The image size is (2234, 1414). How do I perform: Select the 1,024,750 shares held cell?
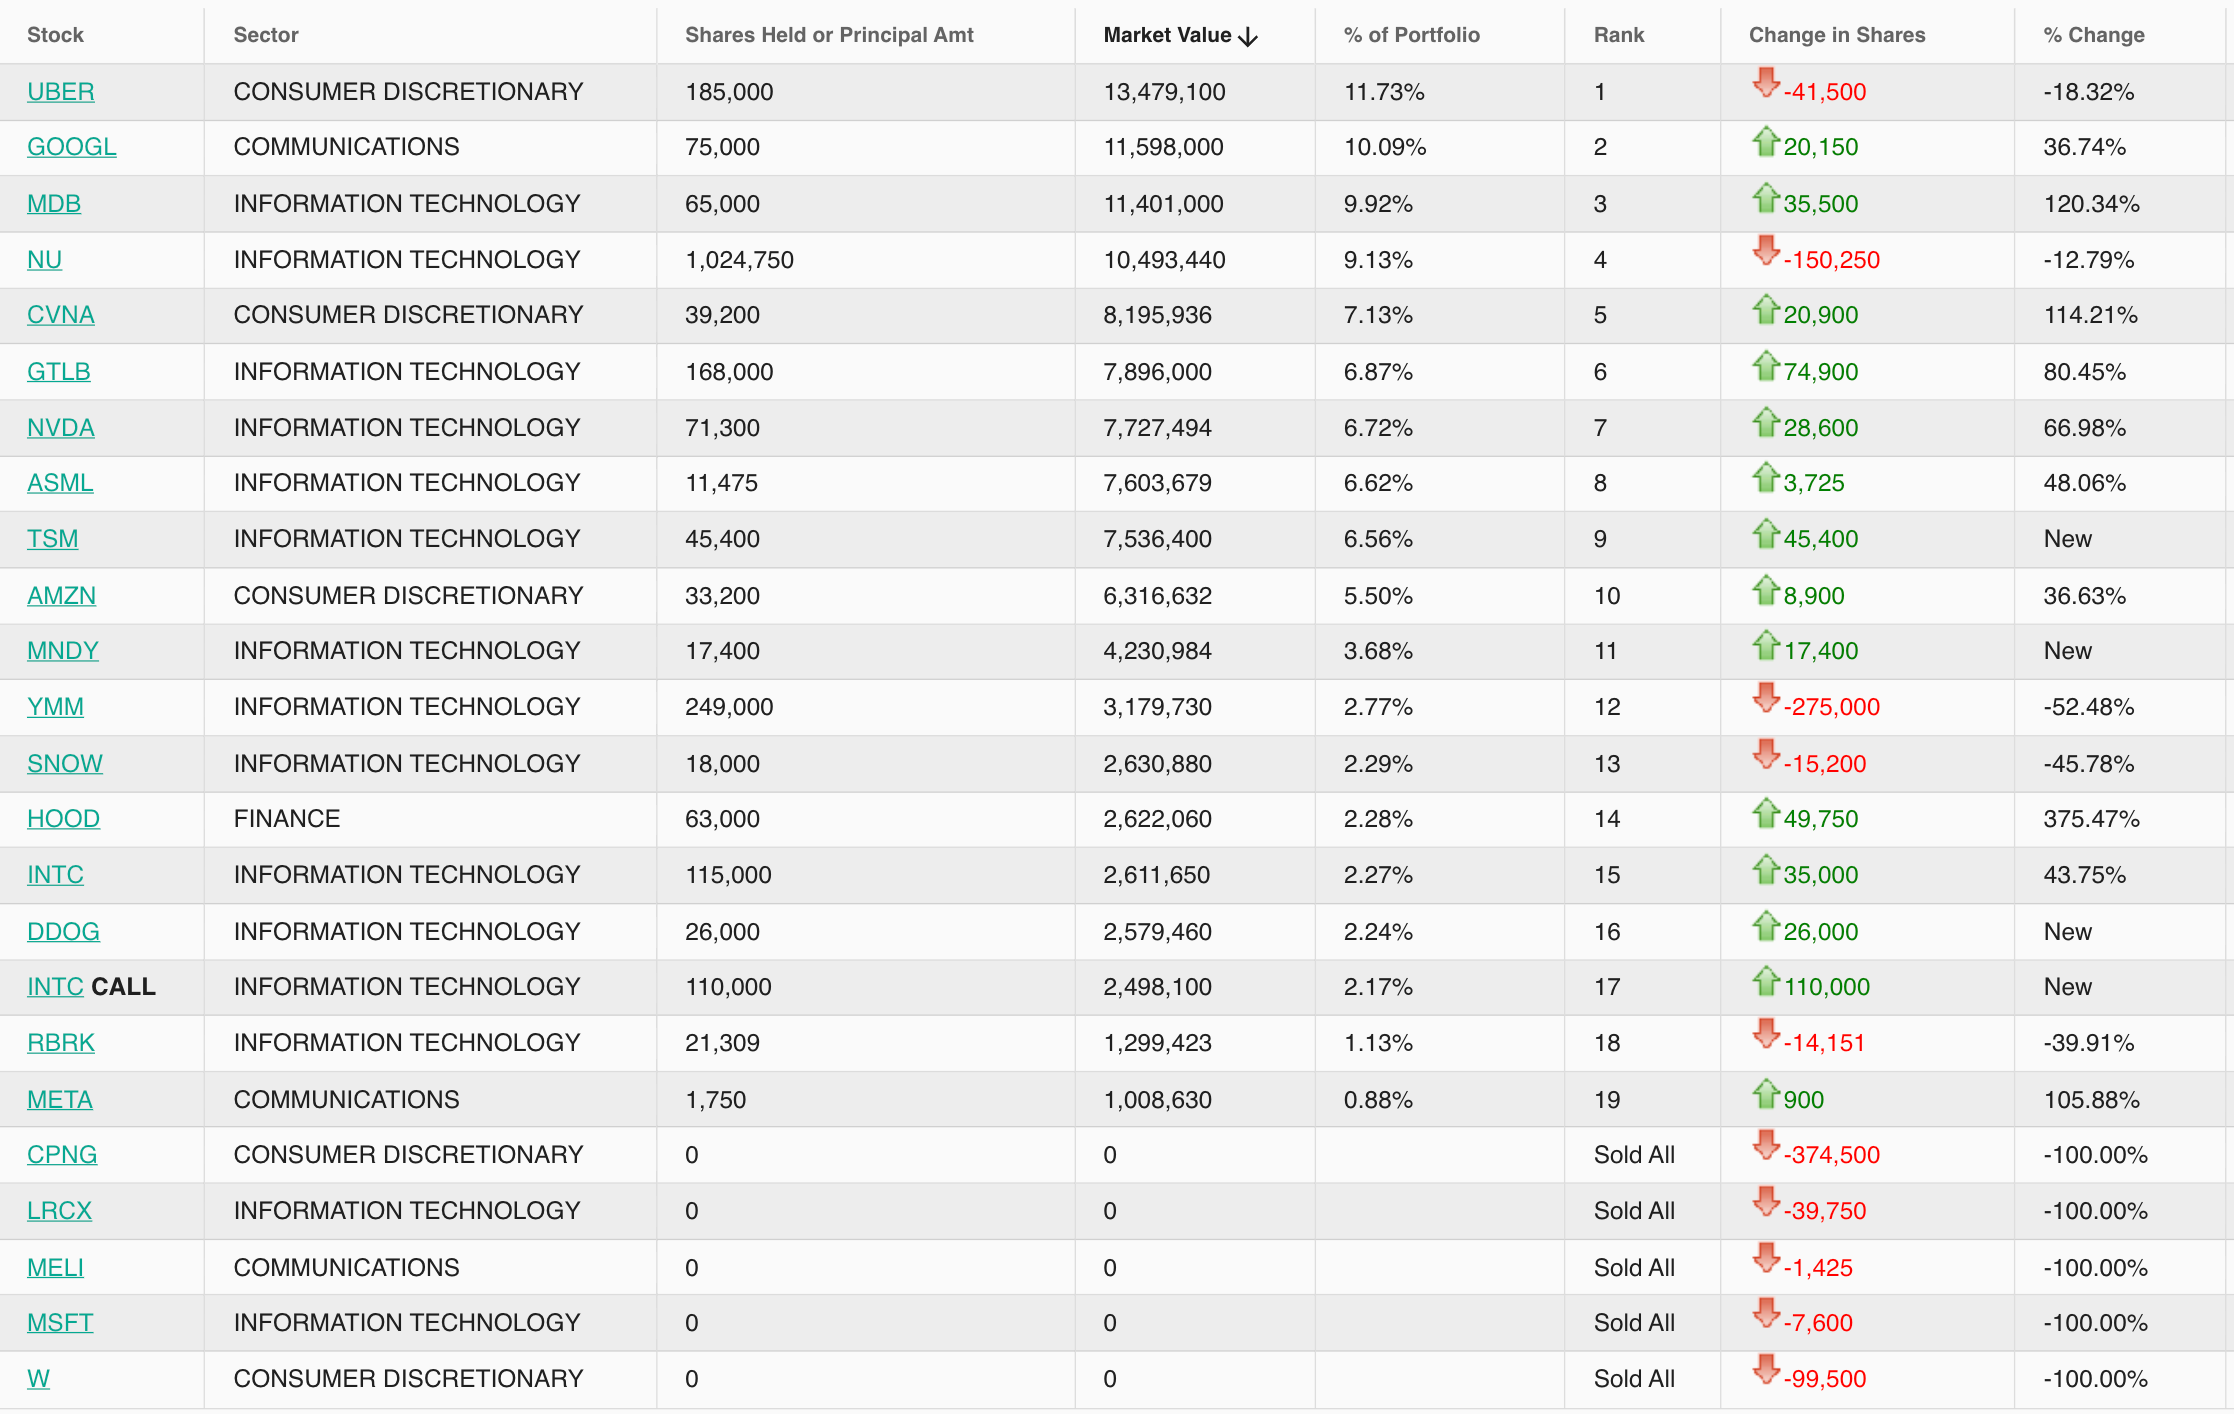pyautogui.click(x=866, y=260)
